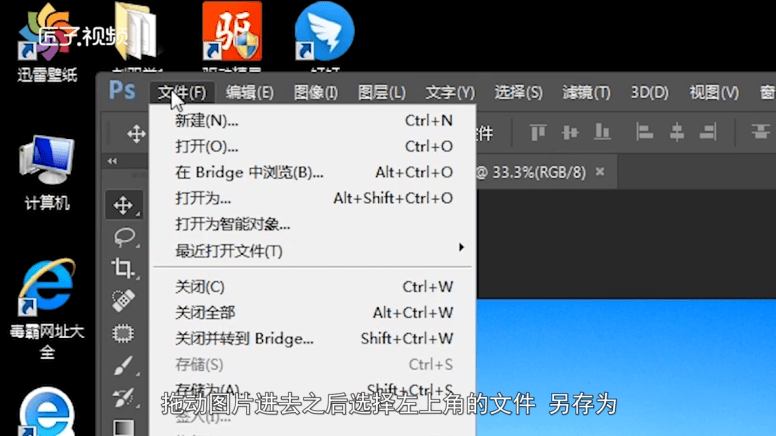Viewport: 776px width, 436px height.
Task: Click the align vertical centers icon
Action: [572, 133]
